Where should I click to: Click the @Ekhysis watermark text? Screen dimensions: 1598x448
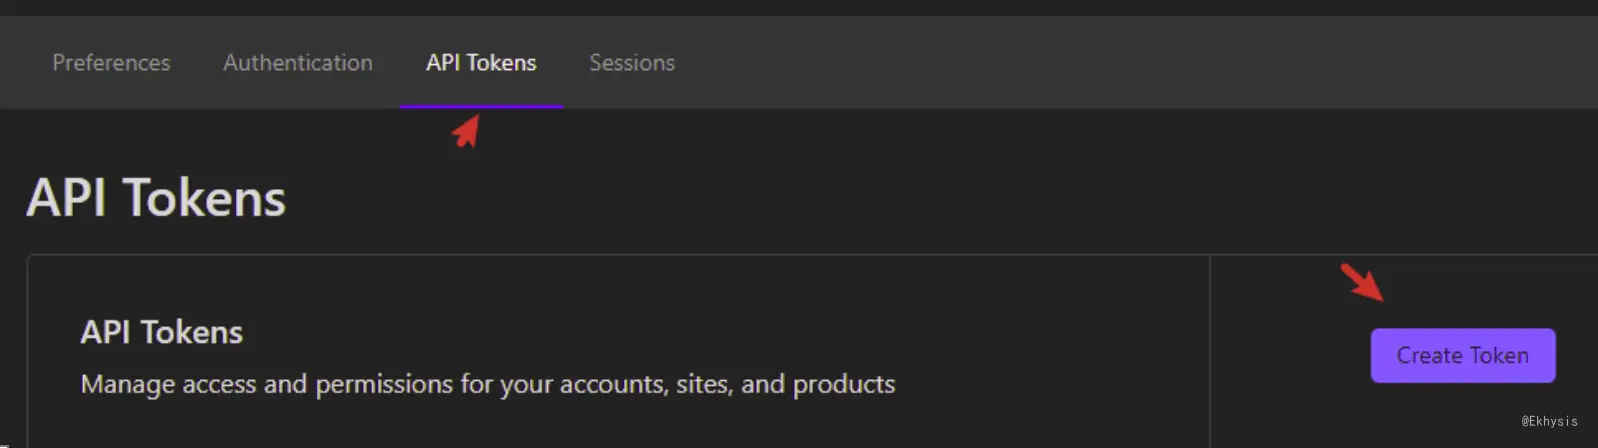tap(1549, 421)
